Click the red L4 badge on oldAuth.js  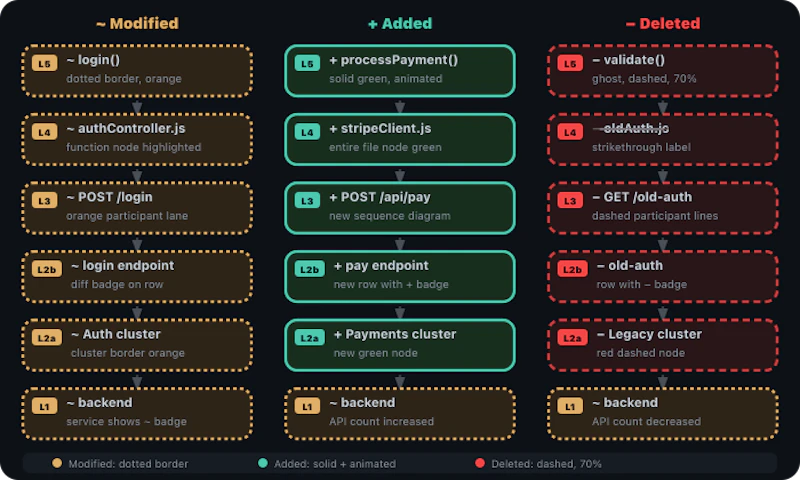click(x=570, y=132)
